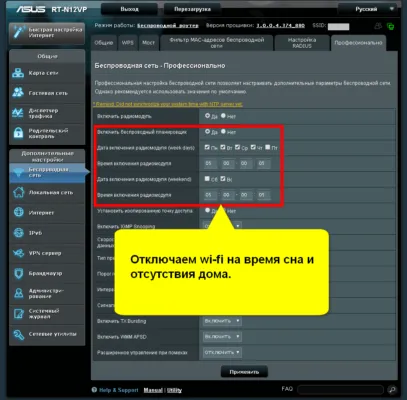Click the green network status icon
The width and height of the screenshot is (407, 400).
390,26
